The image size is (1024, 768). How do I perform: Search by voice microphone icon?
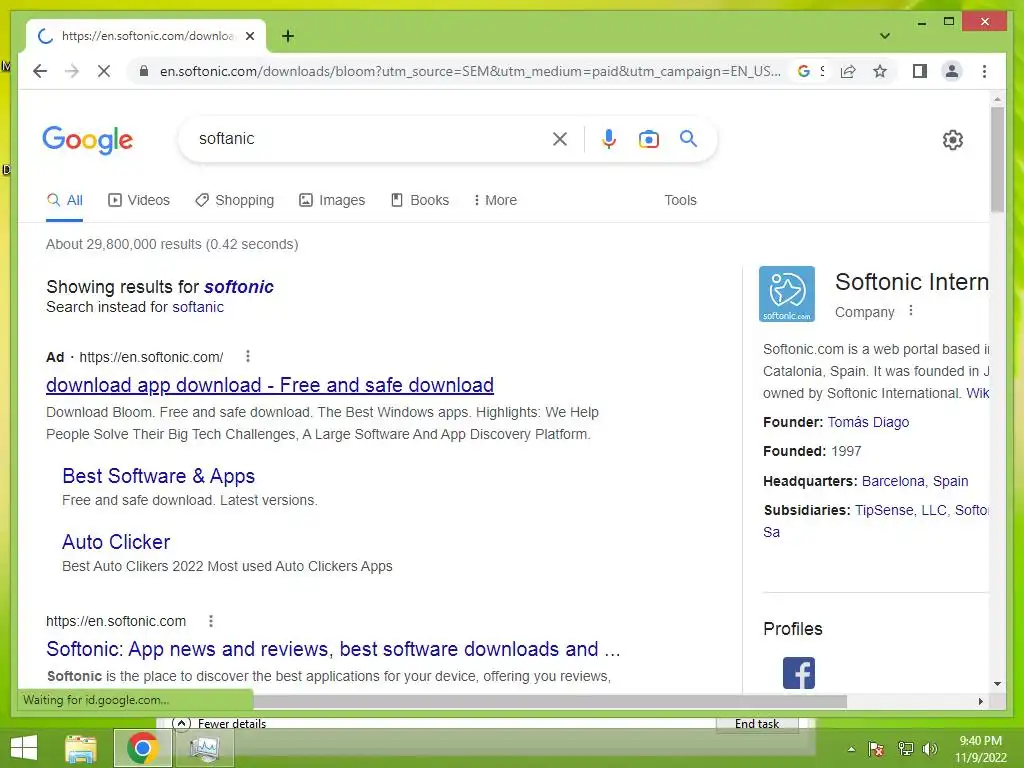coord(609,138)
